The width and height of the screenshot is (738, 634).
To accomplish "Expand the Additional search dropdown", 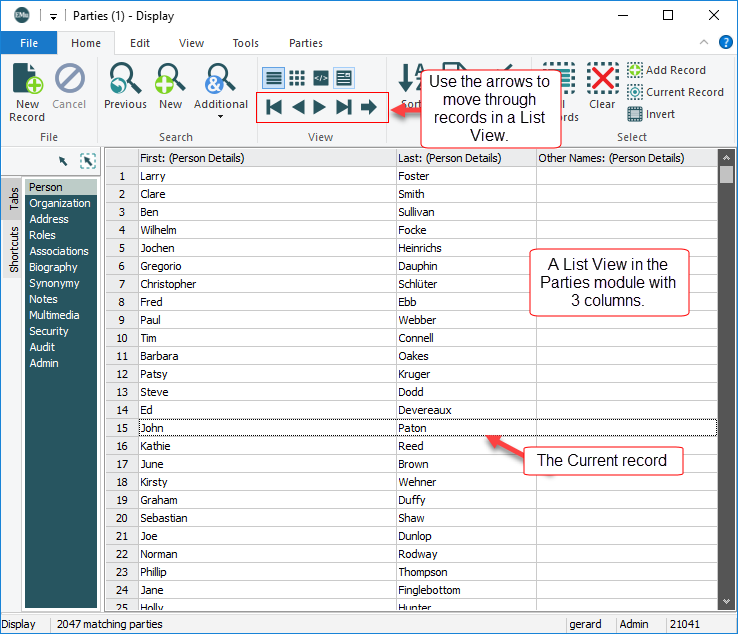I will (x=220, y=116).
